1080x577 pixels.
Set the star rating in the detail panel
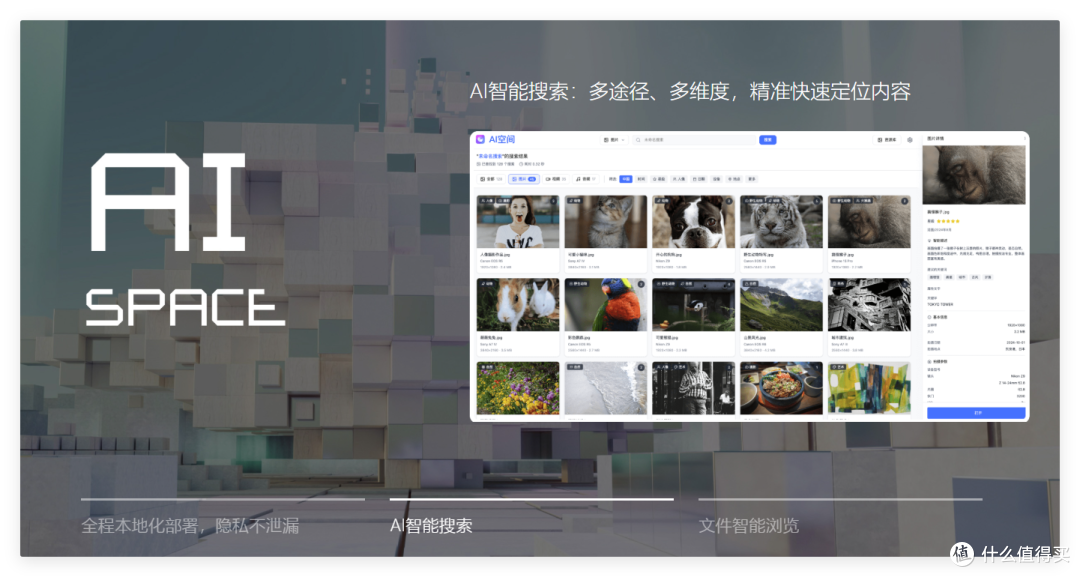tap(948, 221)
